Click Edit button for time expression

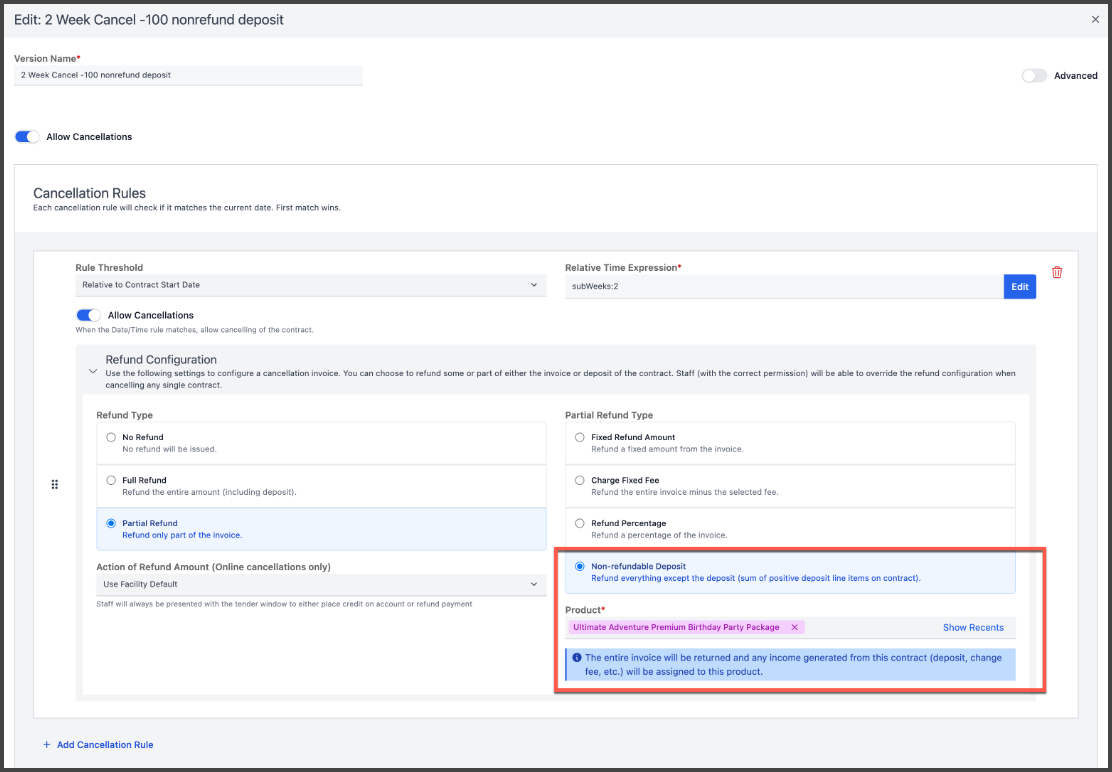(1019, 287)
